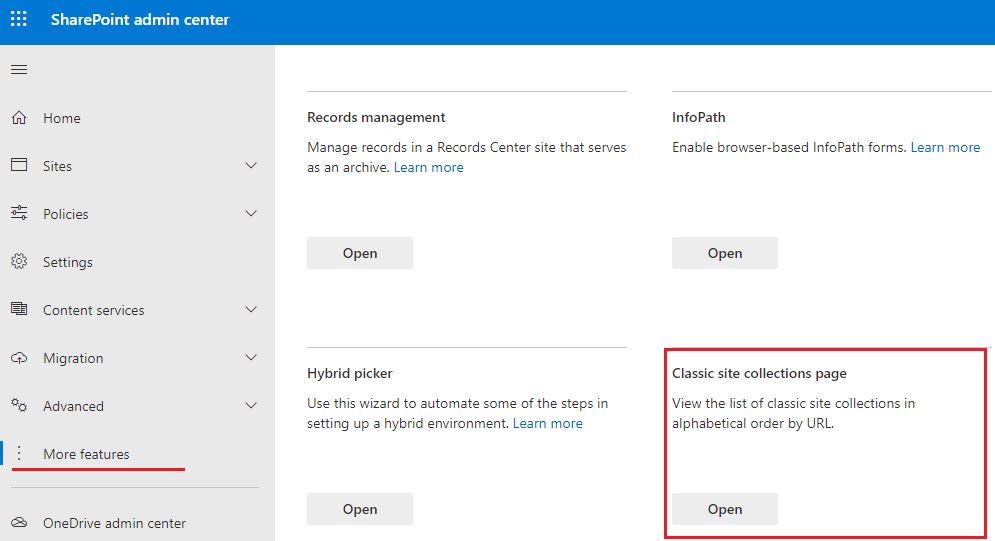995x541 pixels.
Task: Expand the Migration chevron
Action: [x=251, y=358]
